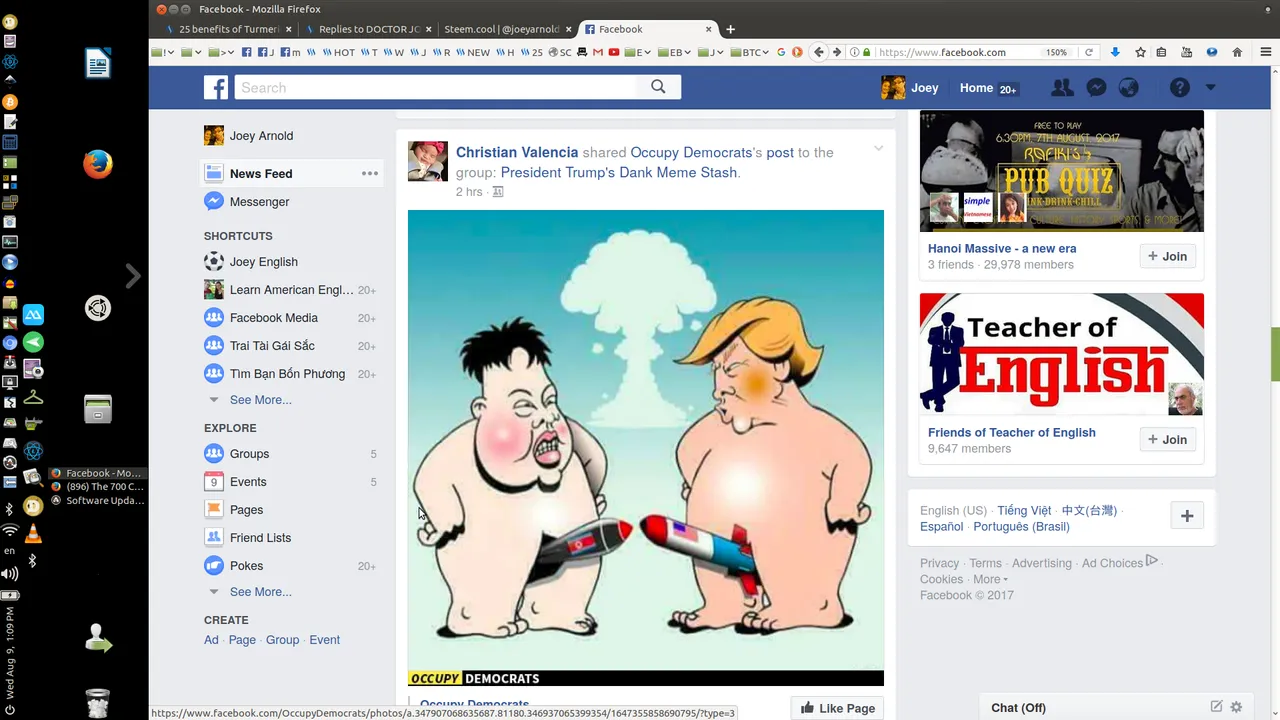Viewport: 1280px width, 720px height.
Task: Open President Trump's Dank Meme Stash group
Action: tap(619, 172)
